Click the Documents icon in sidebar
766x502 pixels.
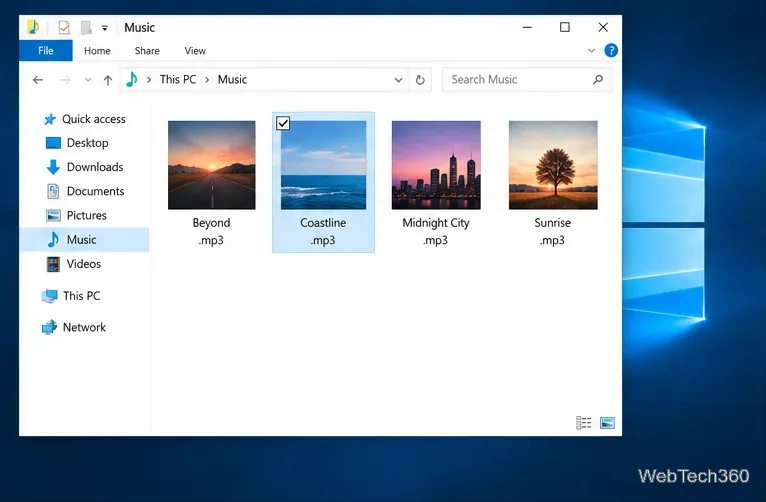point(53,191)
